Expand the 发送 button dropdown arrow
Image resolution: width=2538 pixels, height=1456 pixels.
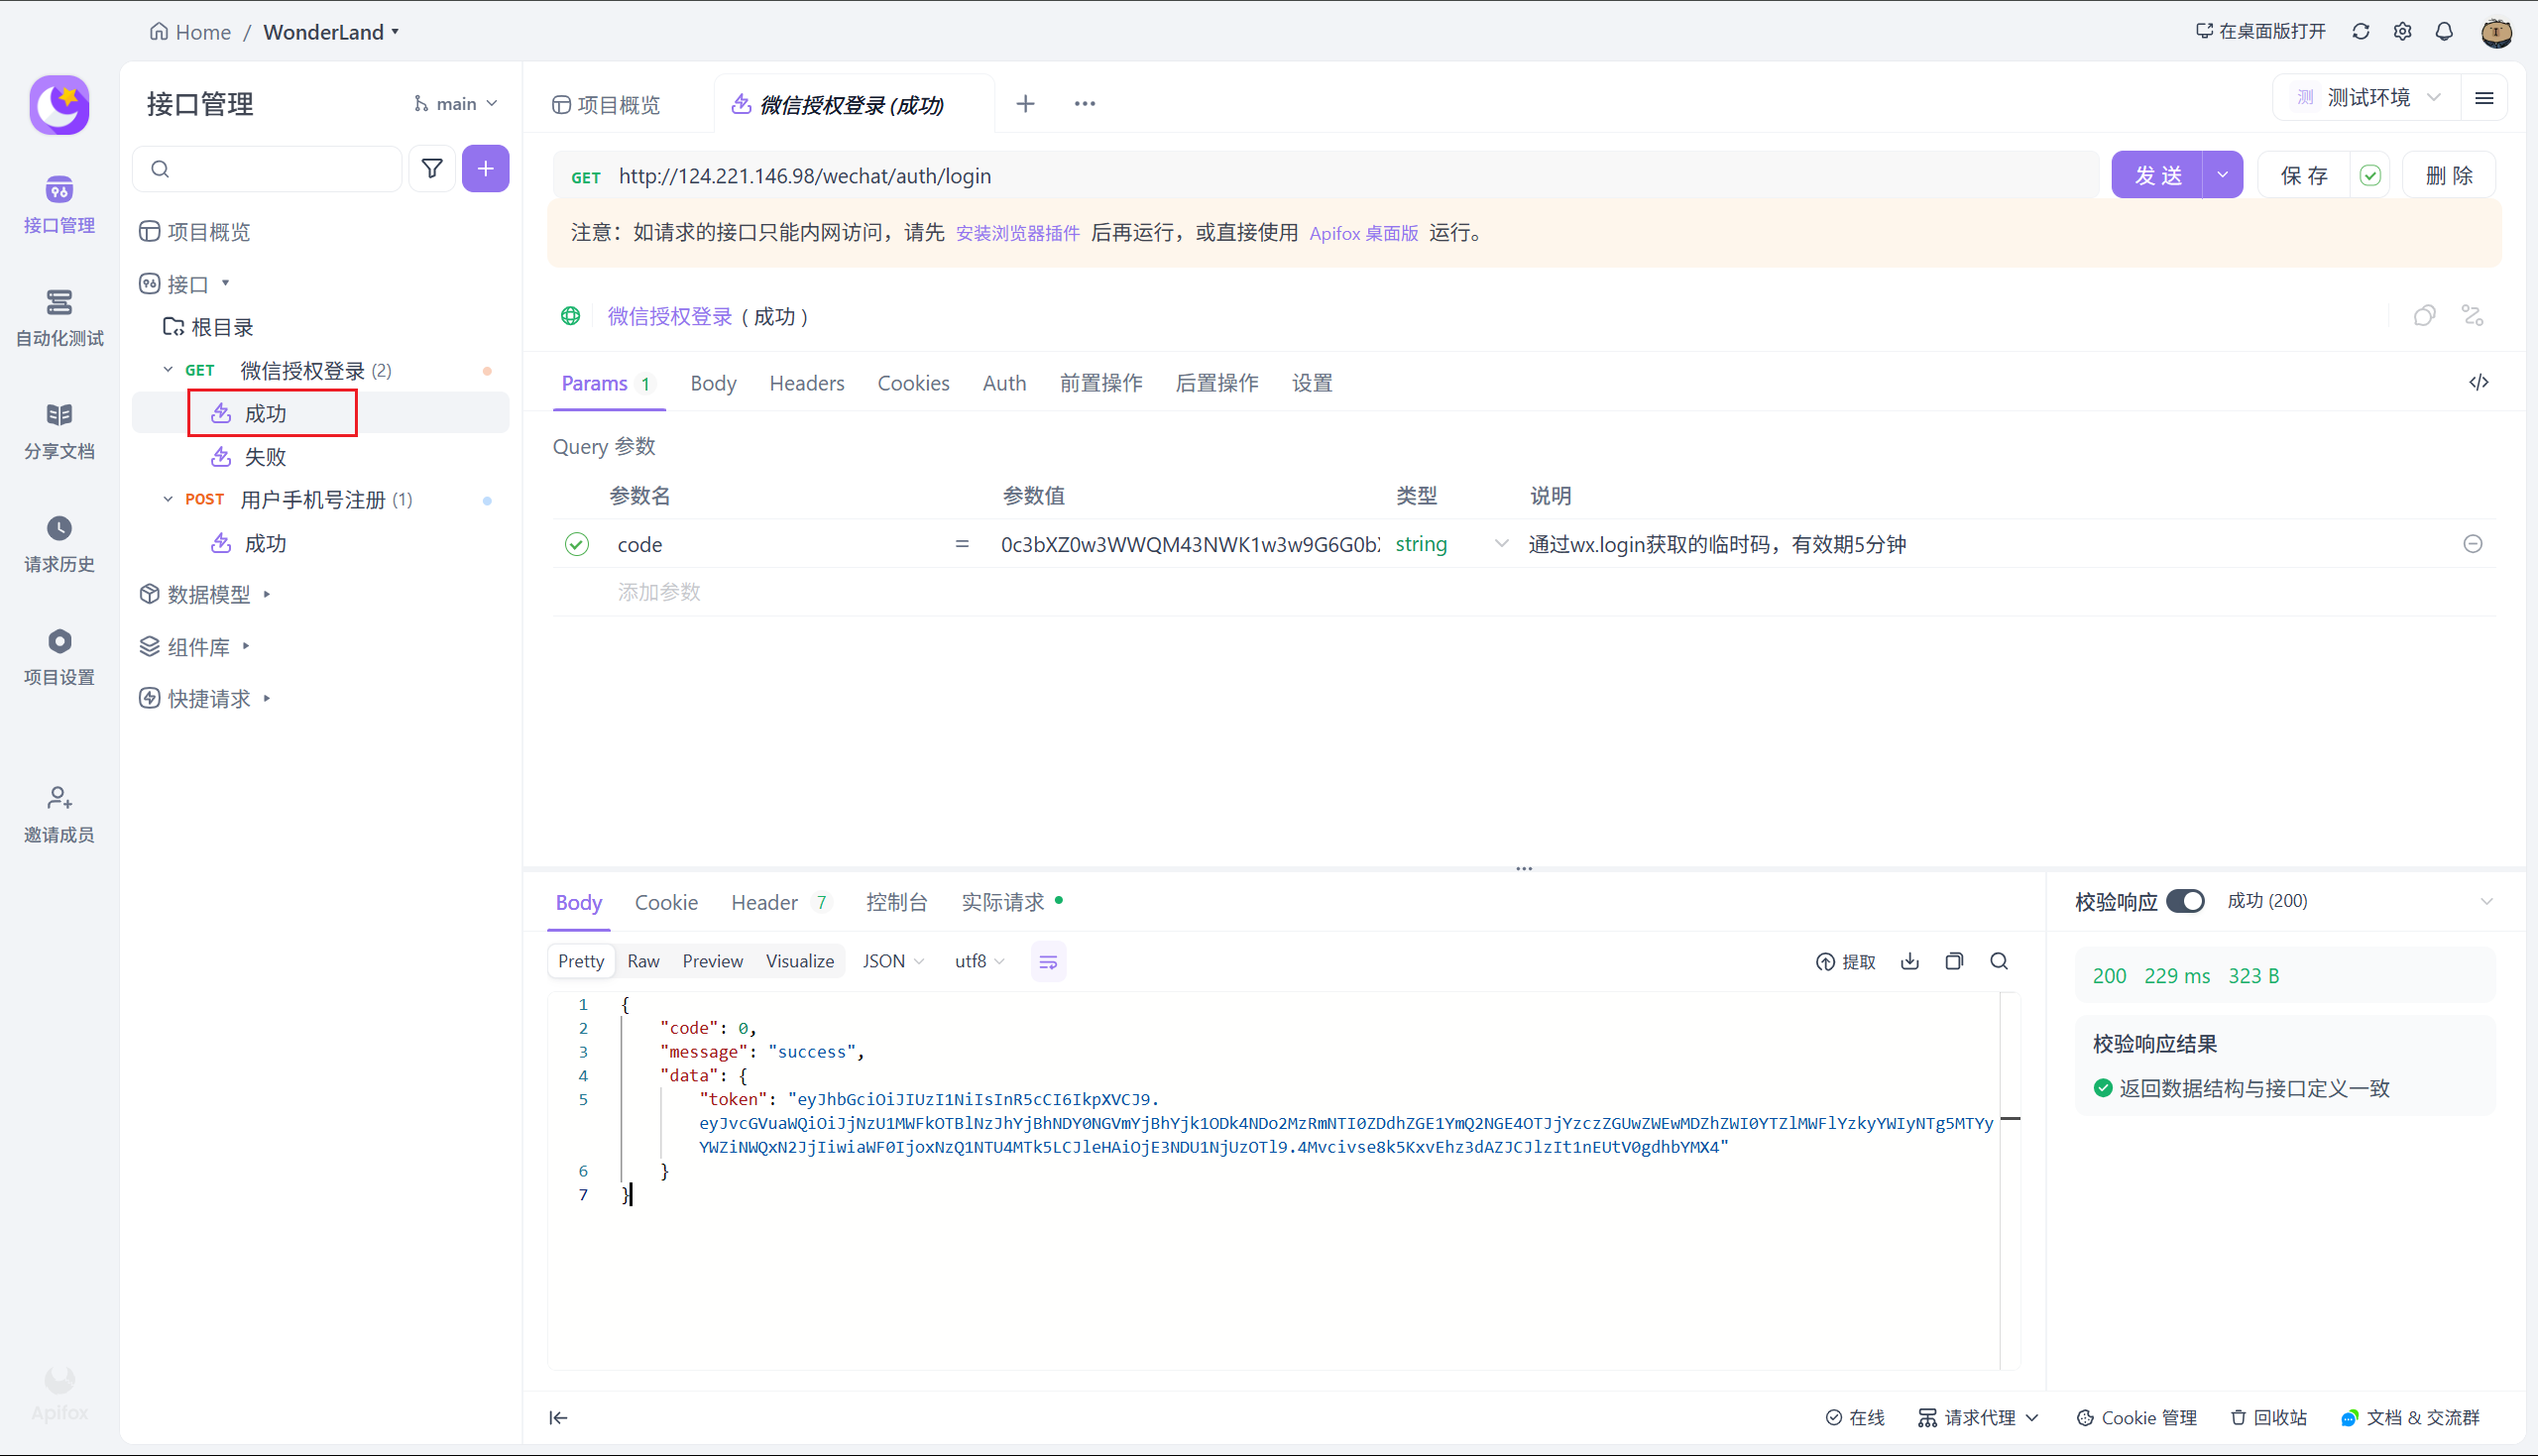pyautogui.click(x=2222, y=175)
